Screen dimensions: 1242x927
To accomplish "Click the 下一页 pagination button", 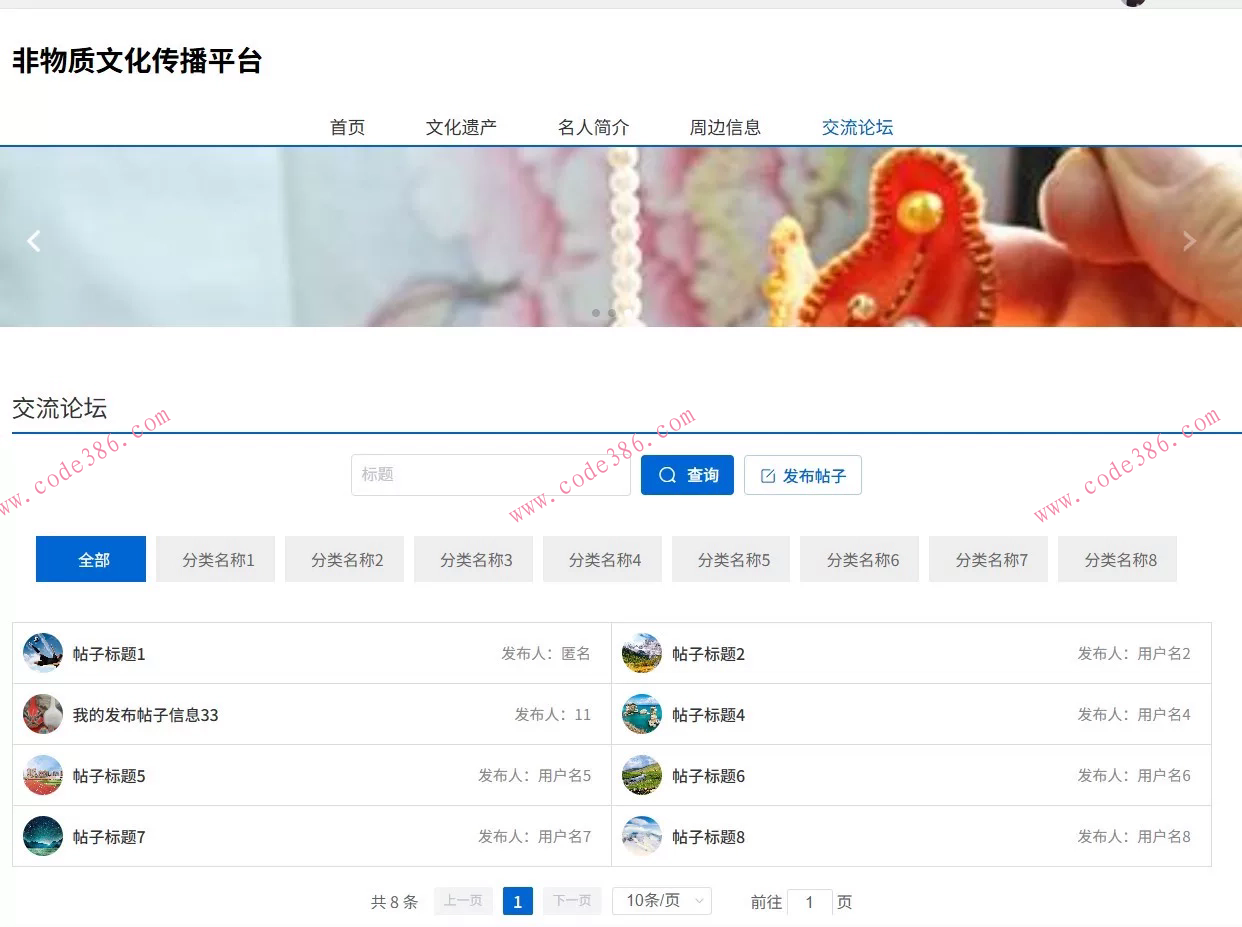I will (x=571, y=900).
